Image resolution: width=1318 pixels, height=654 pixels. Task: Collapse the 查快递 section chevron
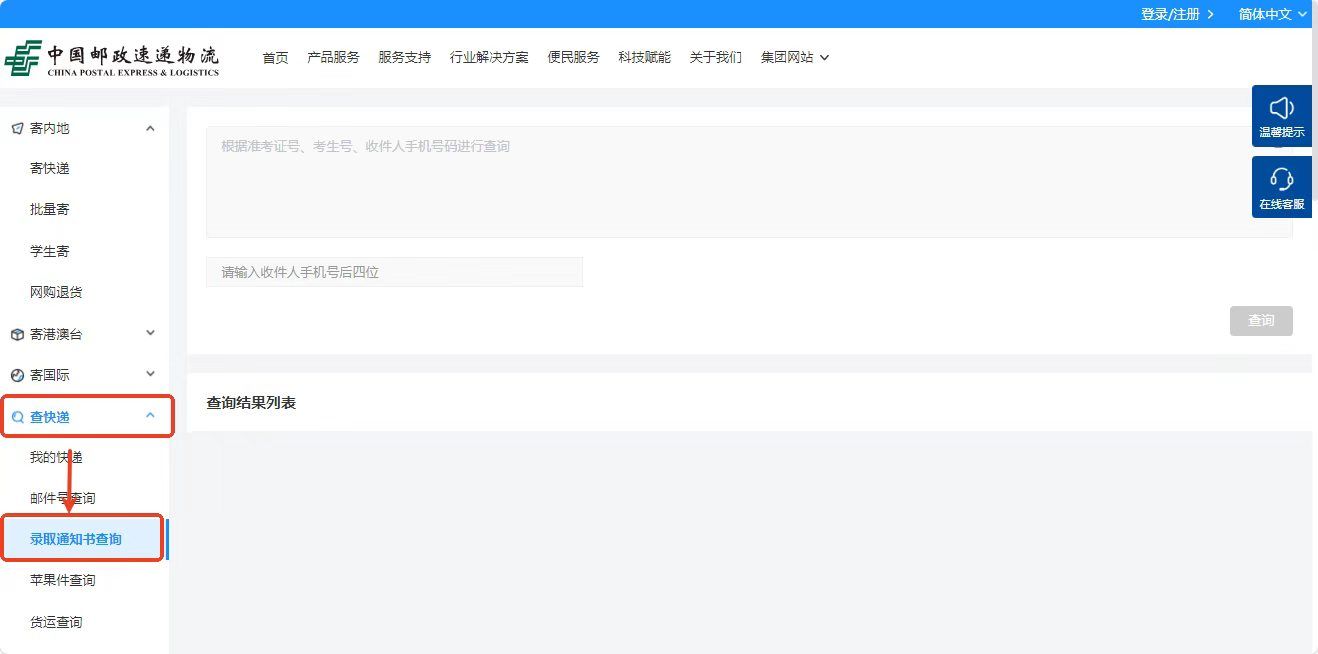pyautogui.click(x=150, y=415)
